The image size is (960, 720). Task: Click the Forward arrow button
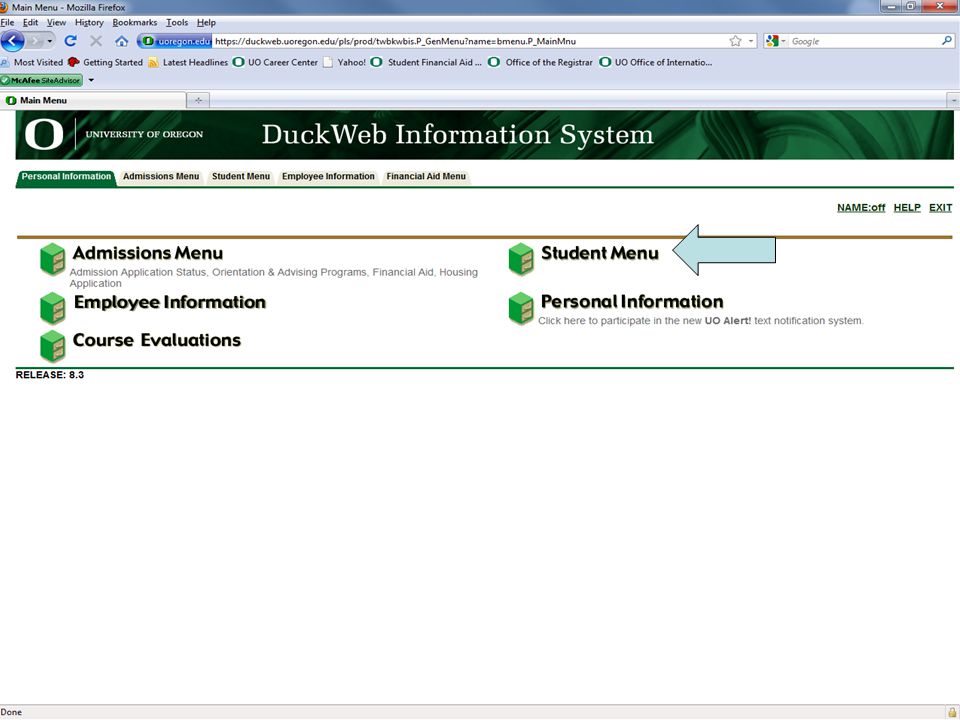click(x=36, y=41)
